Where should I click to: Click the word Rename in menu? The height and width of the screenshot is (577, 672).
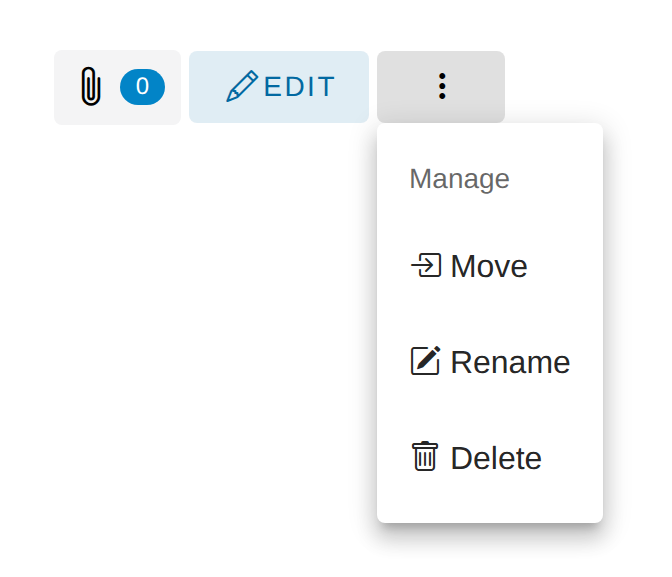point(510,362)
